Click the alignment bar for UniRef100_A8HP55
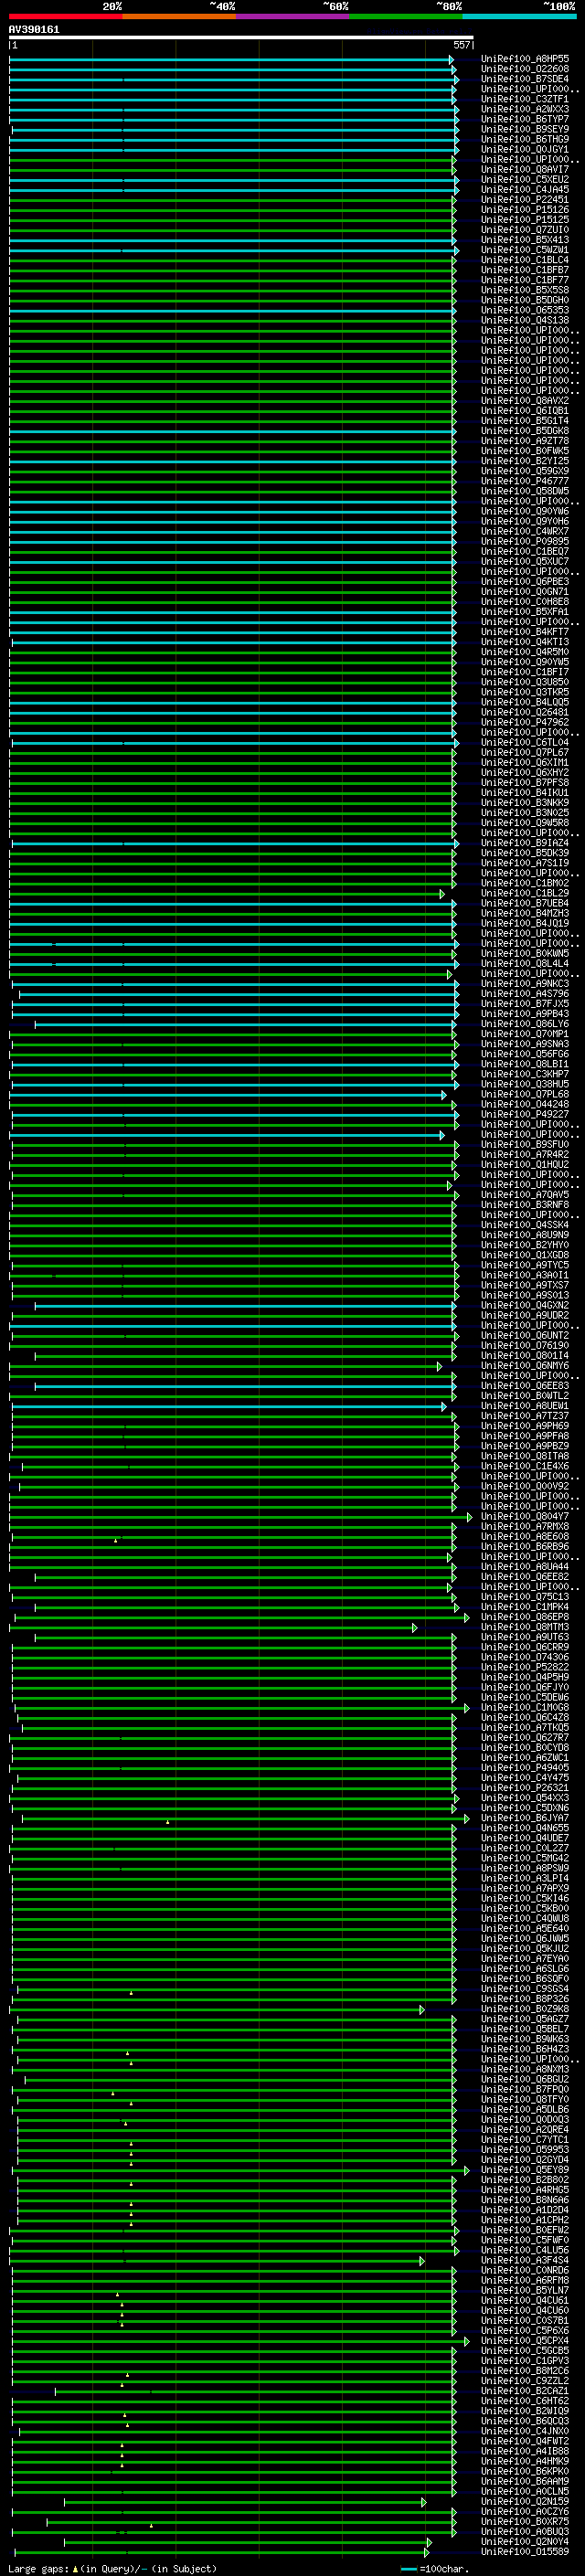This screenshot has height=2576, width=585. (231, 60)
